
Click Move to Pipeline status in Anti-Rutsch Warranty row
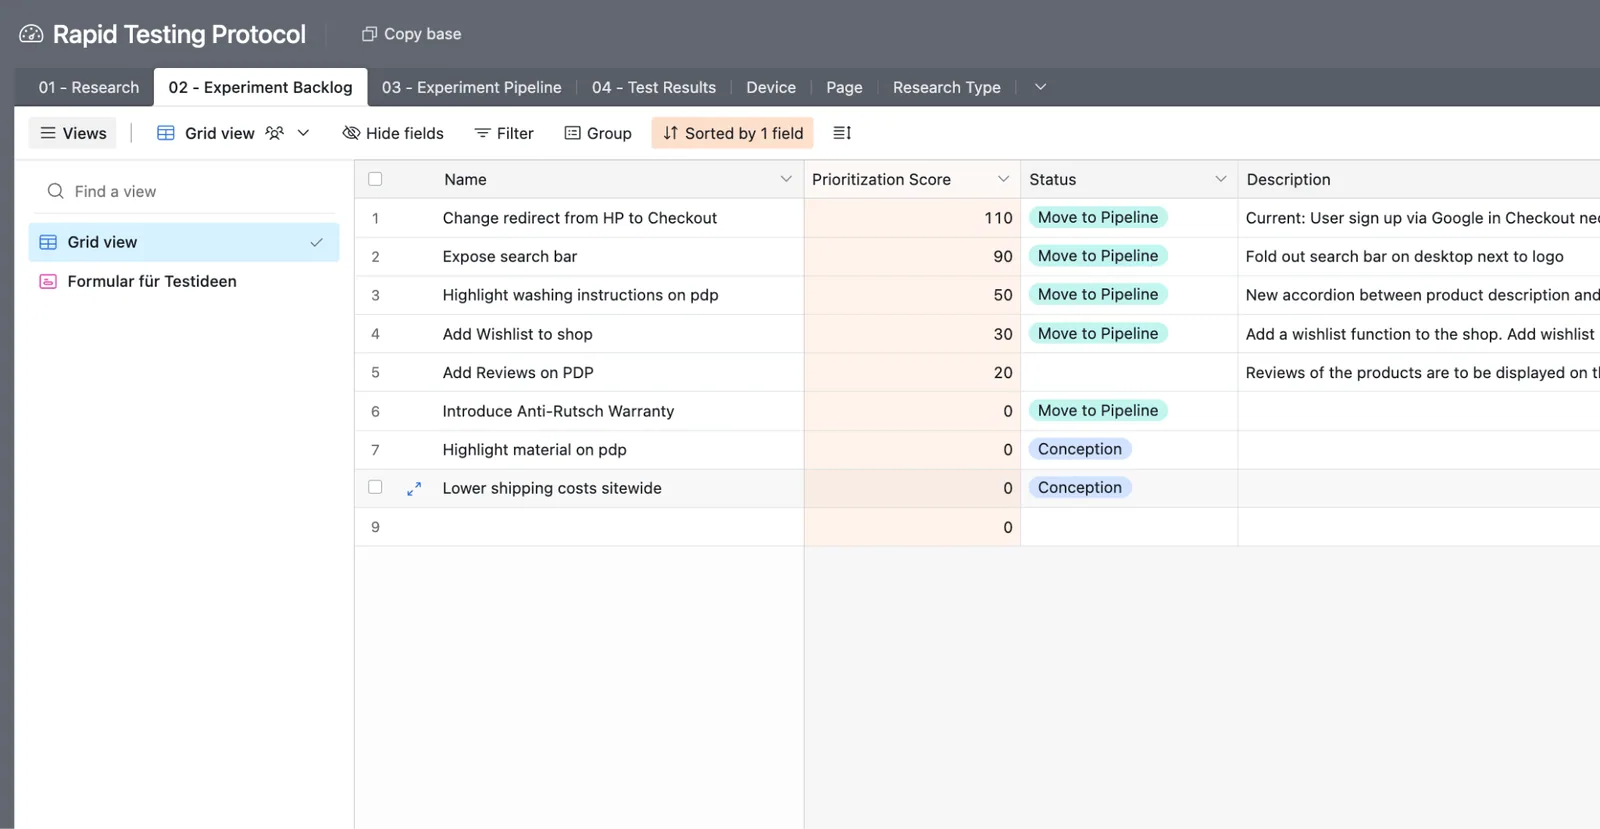tap(1098, 410)
